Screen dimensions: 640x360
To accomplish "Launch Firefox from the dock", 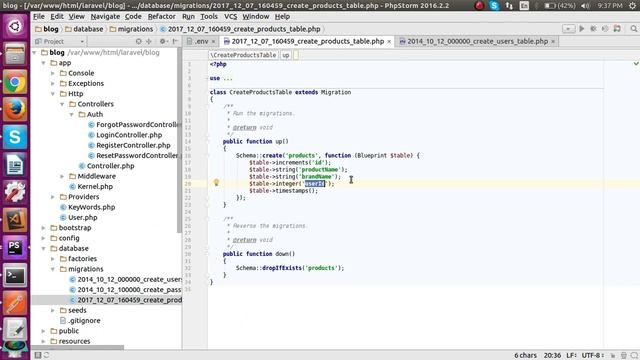I will pos(15,110).
